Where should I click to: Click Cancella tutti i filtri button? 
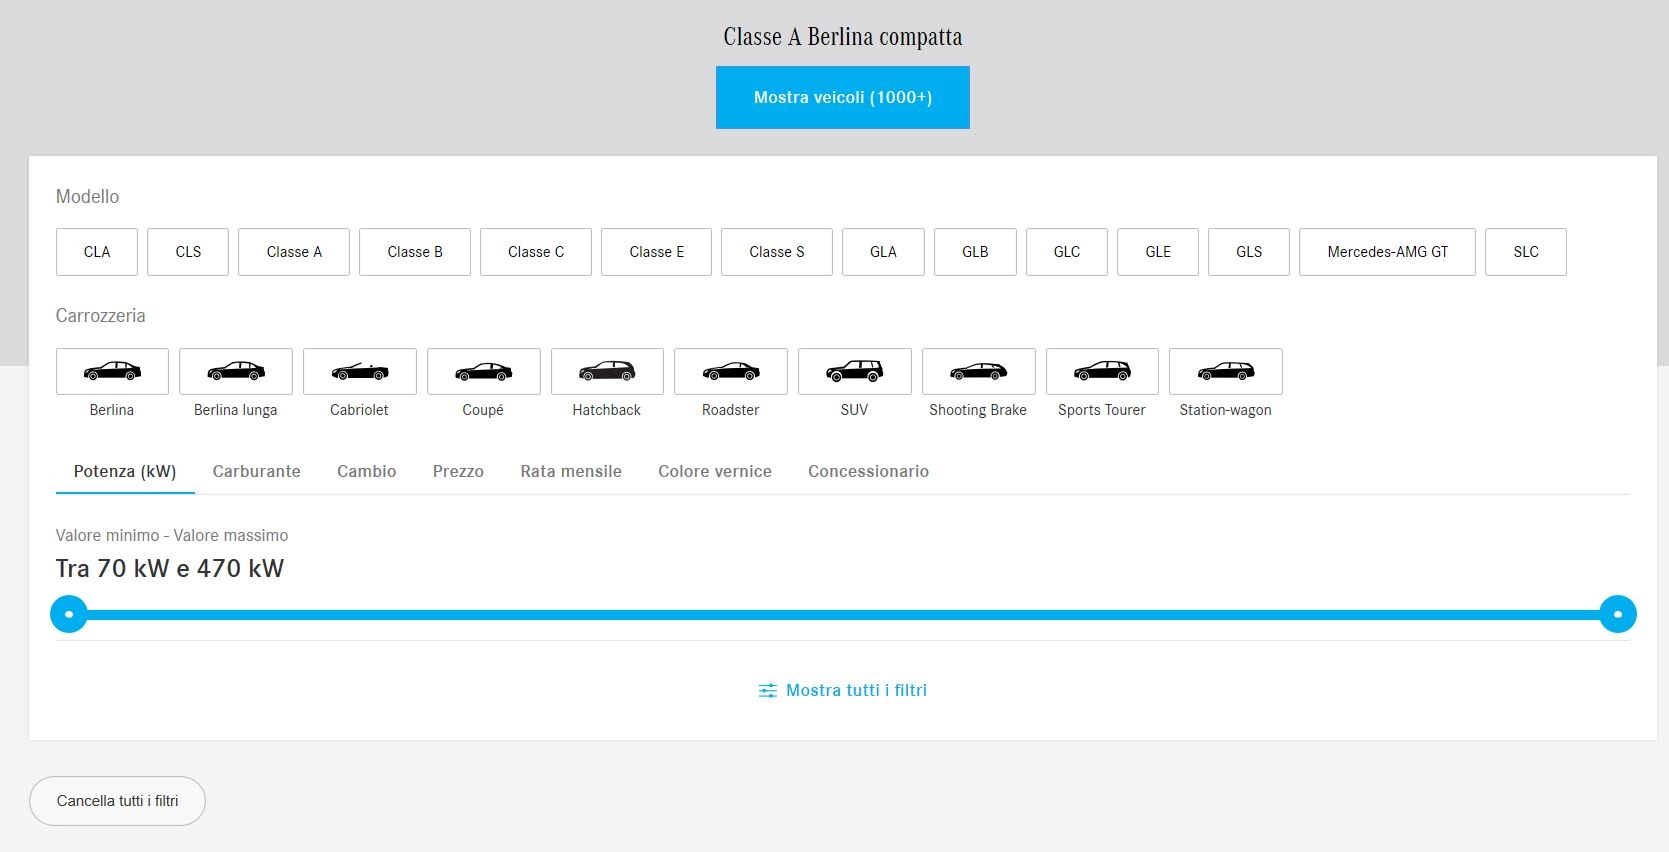pyautogui.click(x=117, y=801)
